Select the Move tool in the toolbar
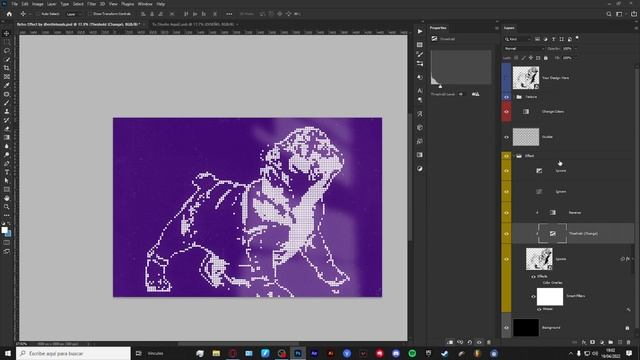The width and height of the screenshot is (640, 360). pyautogui.click(x=7, y=33)
